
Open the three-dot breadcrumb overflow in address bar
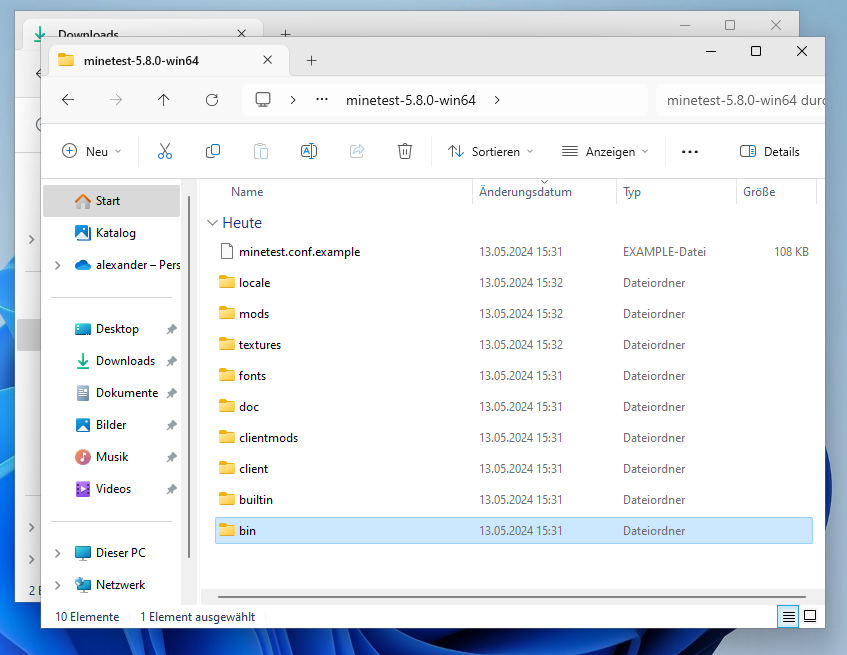coord(322,99)
